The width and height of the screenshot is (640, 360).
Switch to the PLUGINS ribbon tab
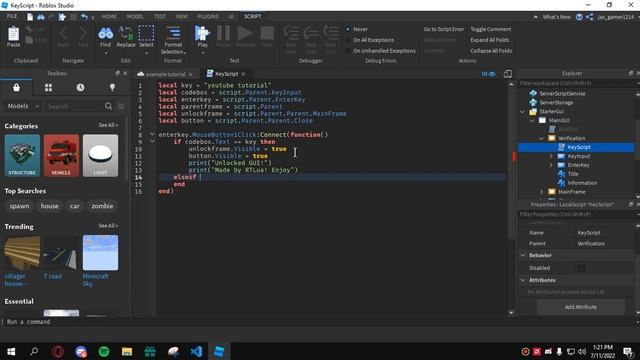pos(208,17)
